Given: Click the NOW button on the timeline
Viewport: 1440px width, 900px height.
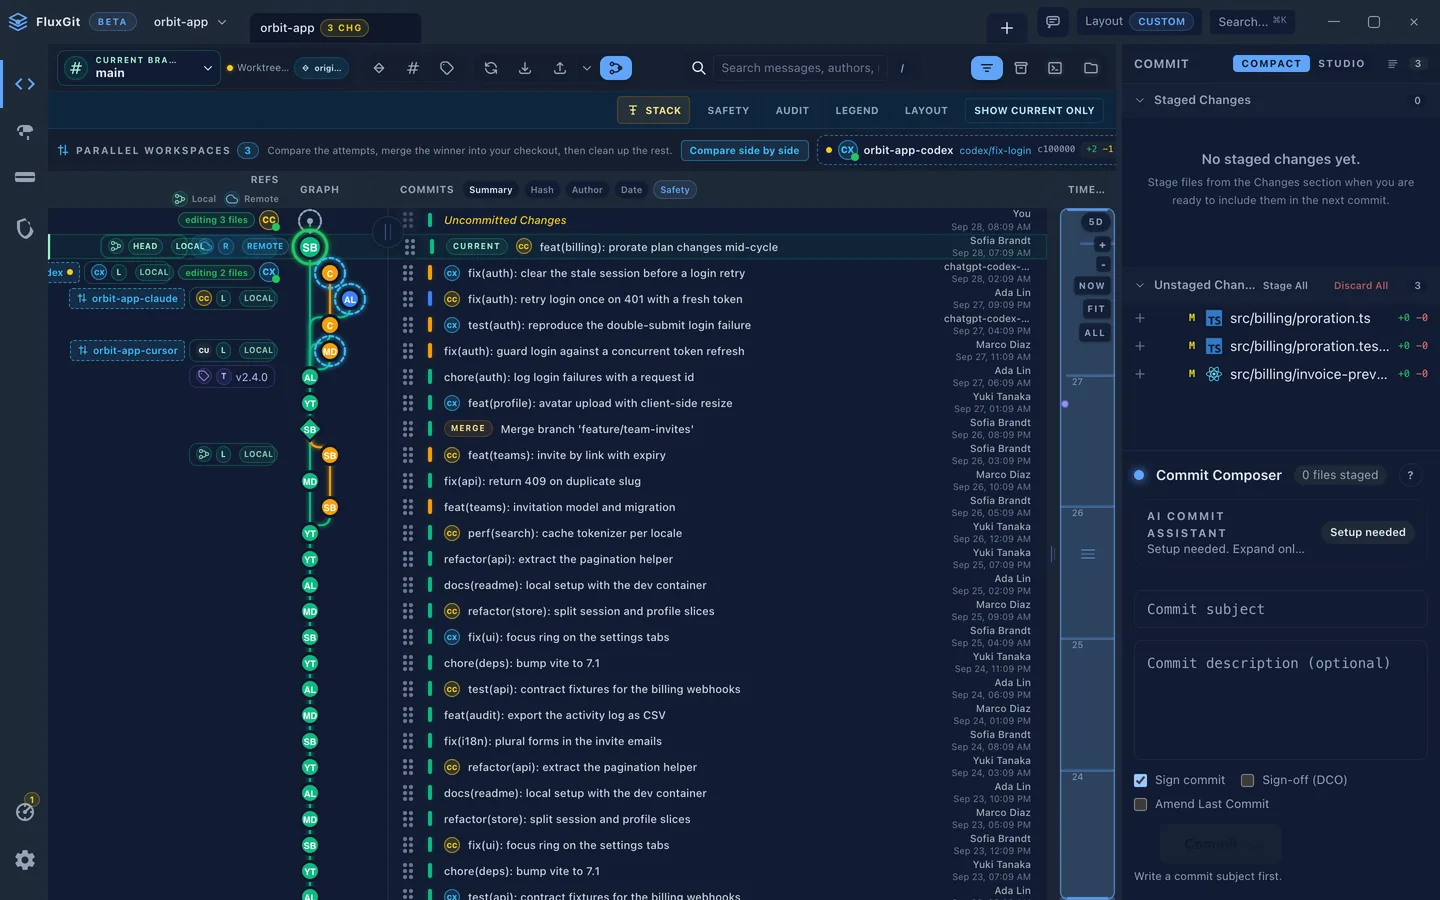Looking at the screenshot, I should tap(1092, 286).
